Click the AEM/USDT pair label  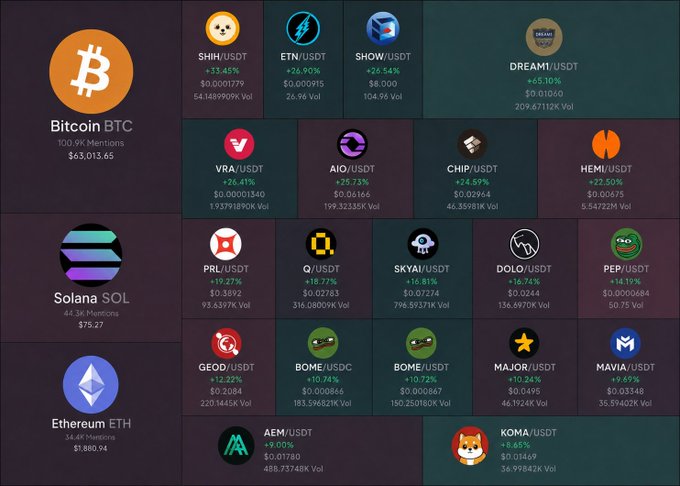tap(288, 433)
